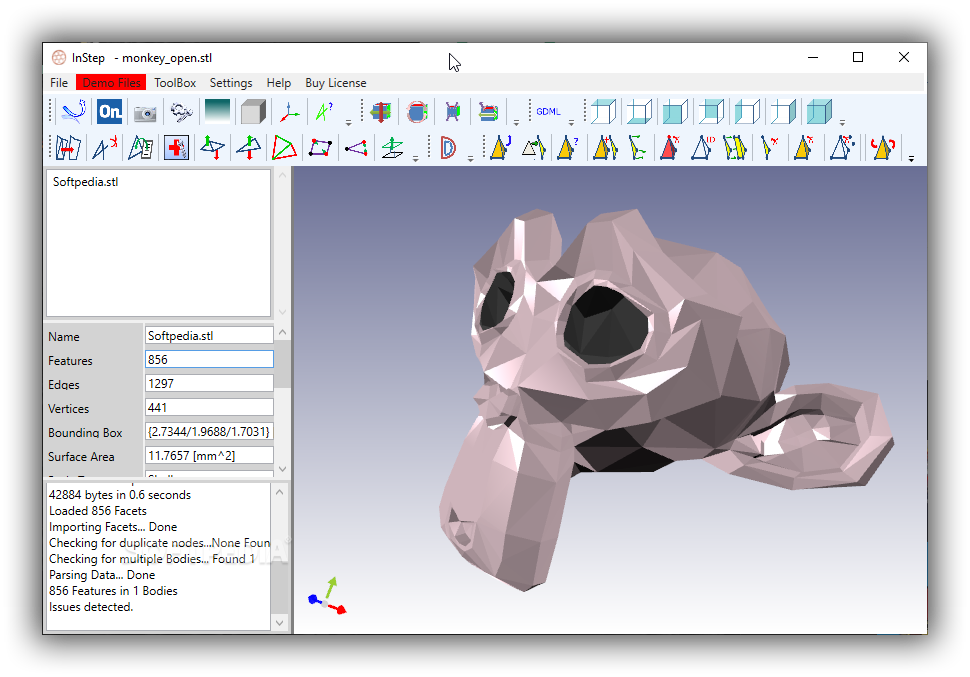Click the pyramid with red rotation arrows
The height and width of the screenshot is (677, 970).
coord(882,148)
